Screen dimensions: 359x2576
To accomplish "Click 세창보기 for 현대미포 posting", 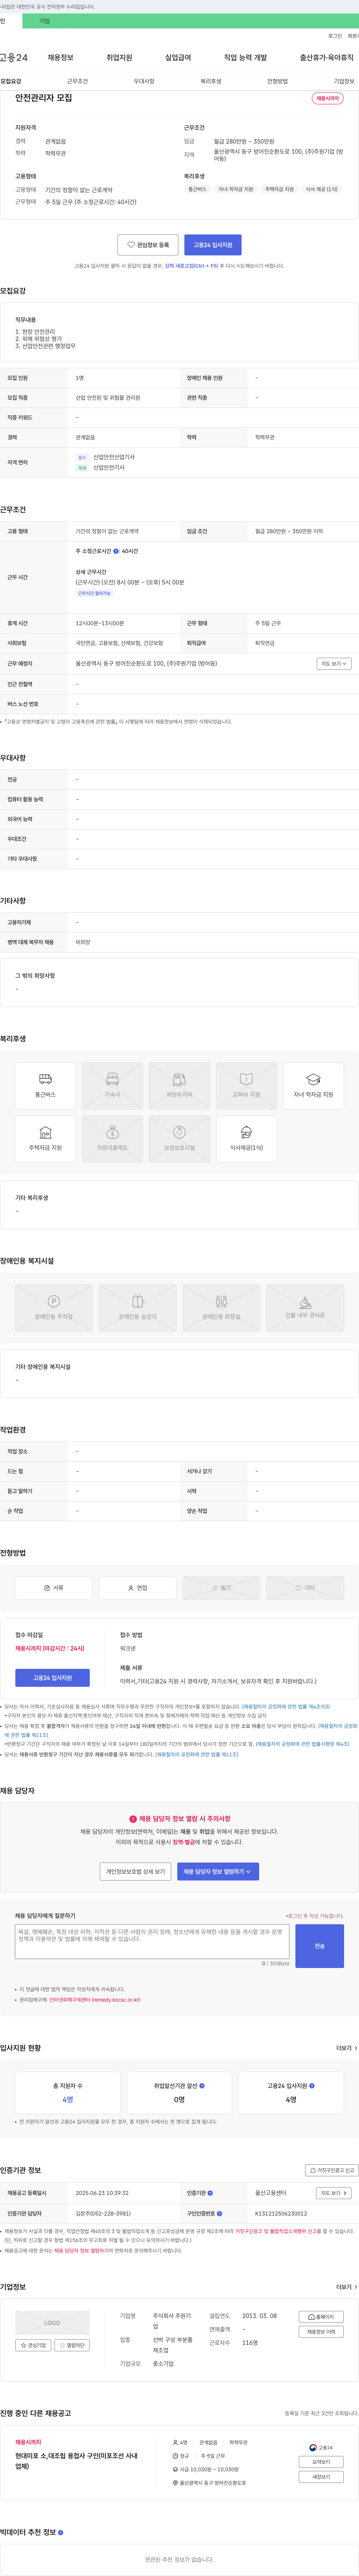I will 321,2477.
